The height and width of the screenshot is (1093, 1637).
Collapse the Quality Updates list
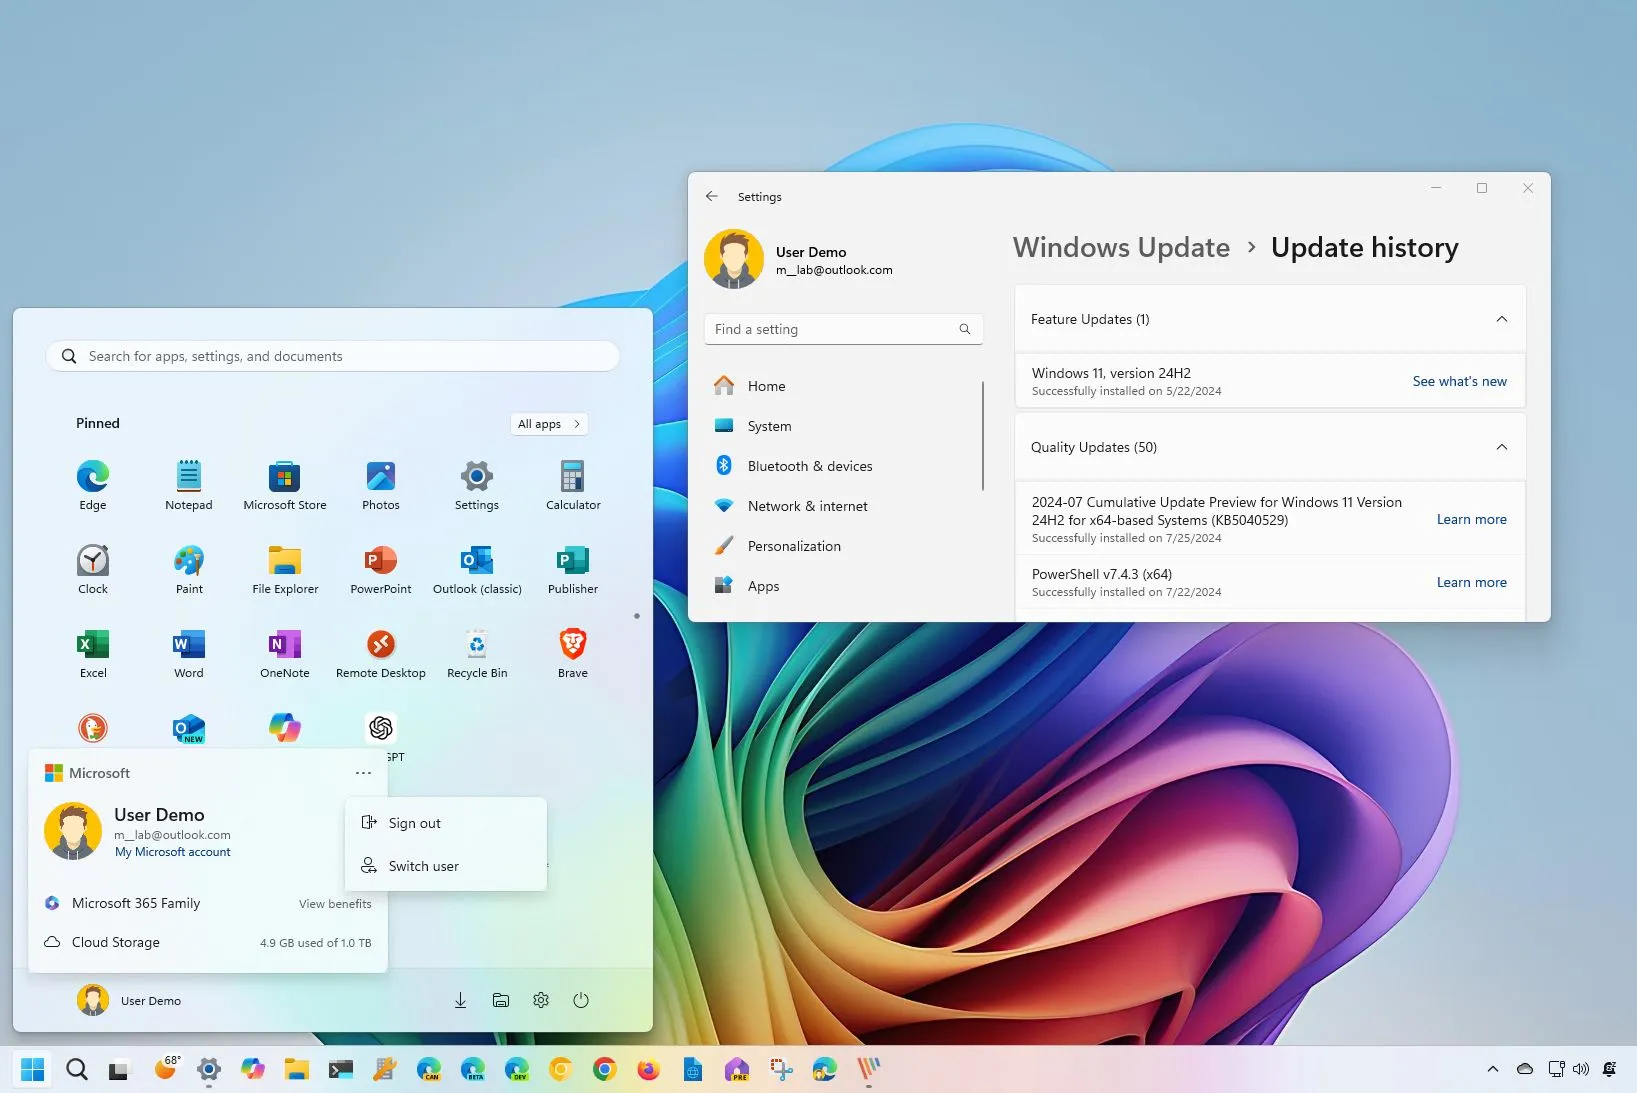coord(1501,447)
